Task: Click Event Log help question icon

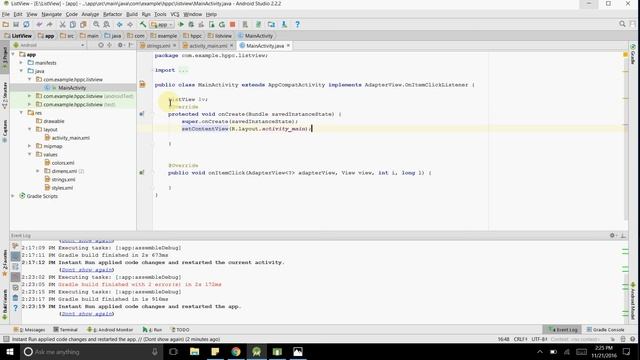Action: [x=15, y=308]
